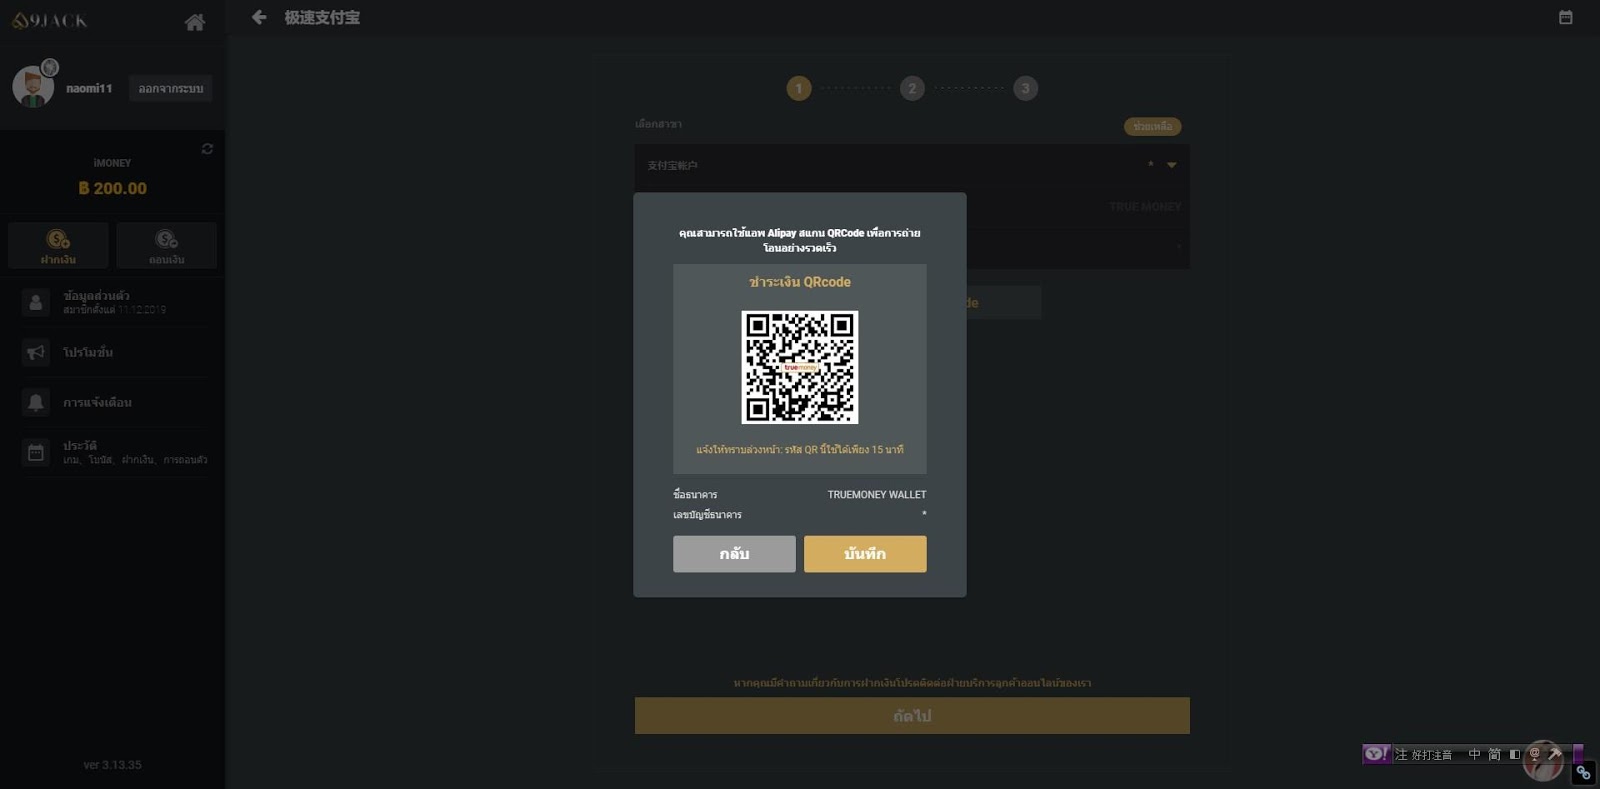Open the การแจ้งเตือน bell icon

(36, 402)
